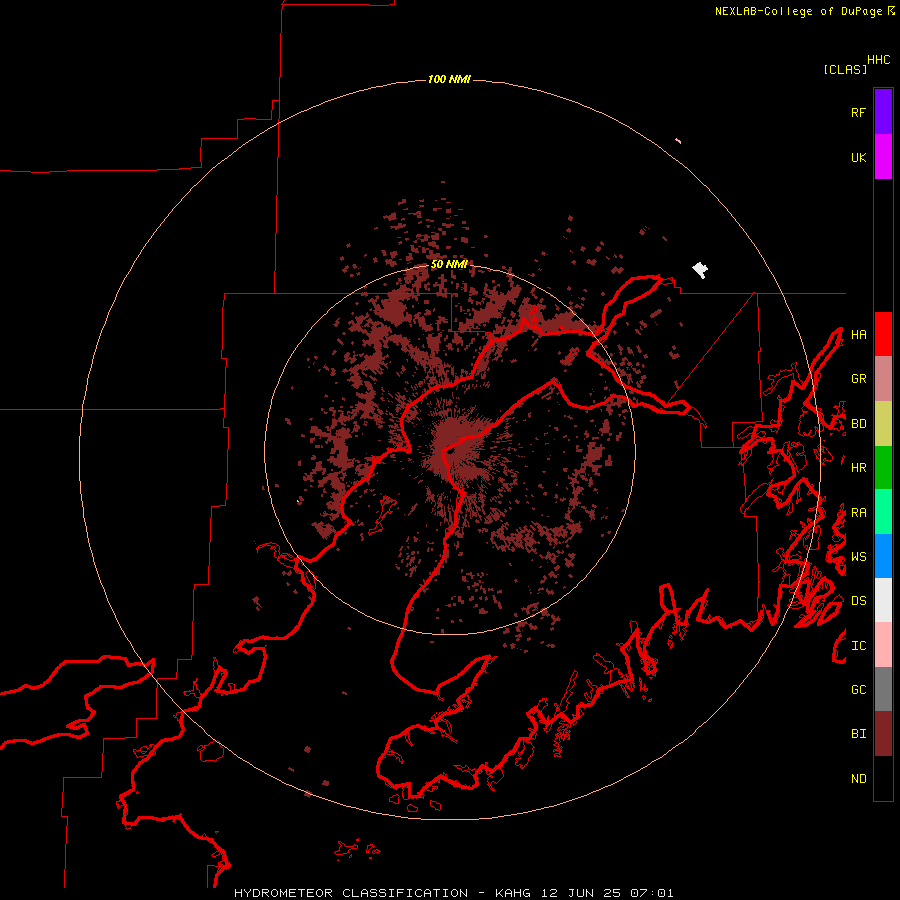Screen dimensions: 900x900
Task: Click the HR legend label
Action: pyautogui.click(x=858, y=468)
